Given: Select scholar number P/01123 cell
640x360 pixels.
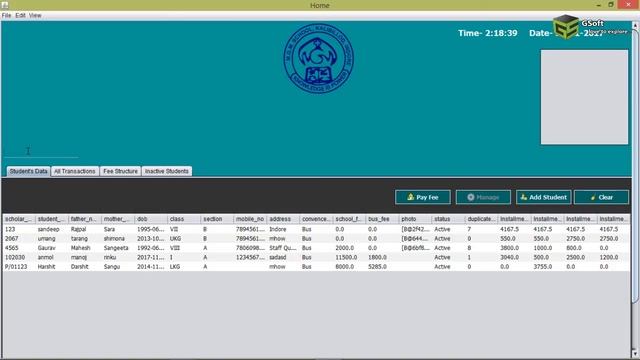Looking at the screenshot, I should click(19, 267).
